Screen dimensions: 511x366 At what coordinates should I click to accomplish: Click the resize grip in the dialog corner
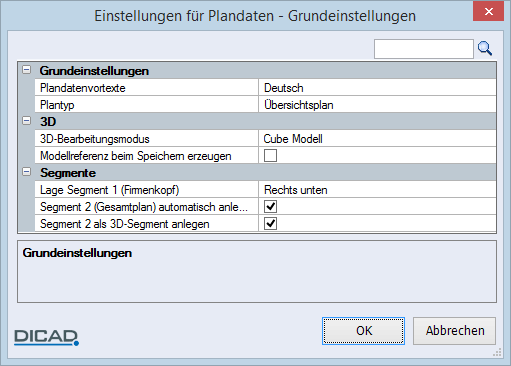tap(497, 352)
